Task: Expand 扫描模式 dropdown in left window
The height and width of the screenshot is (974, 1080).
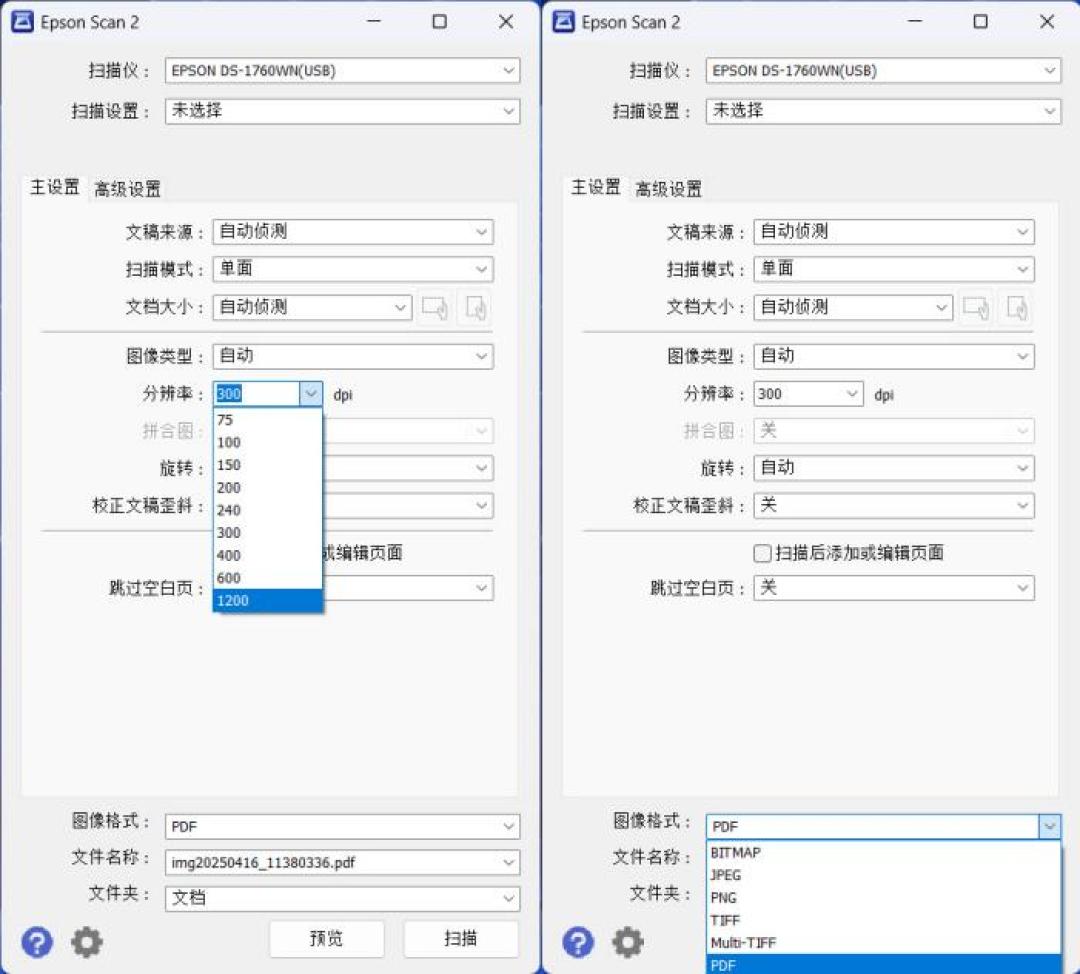Action: pyautogui.click(x=353, y=269)
